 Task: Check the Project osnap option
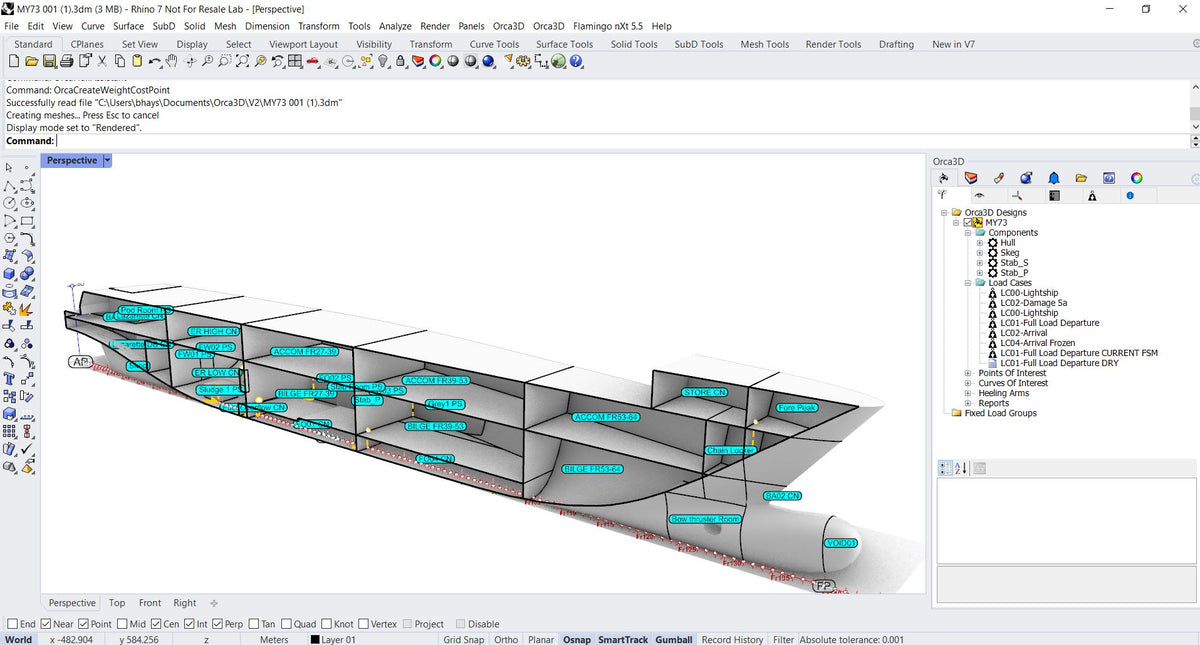[407, 623]
